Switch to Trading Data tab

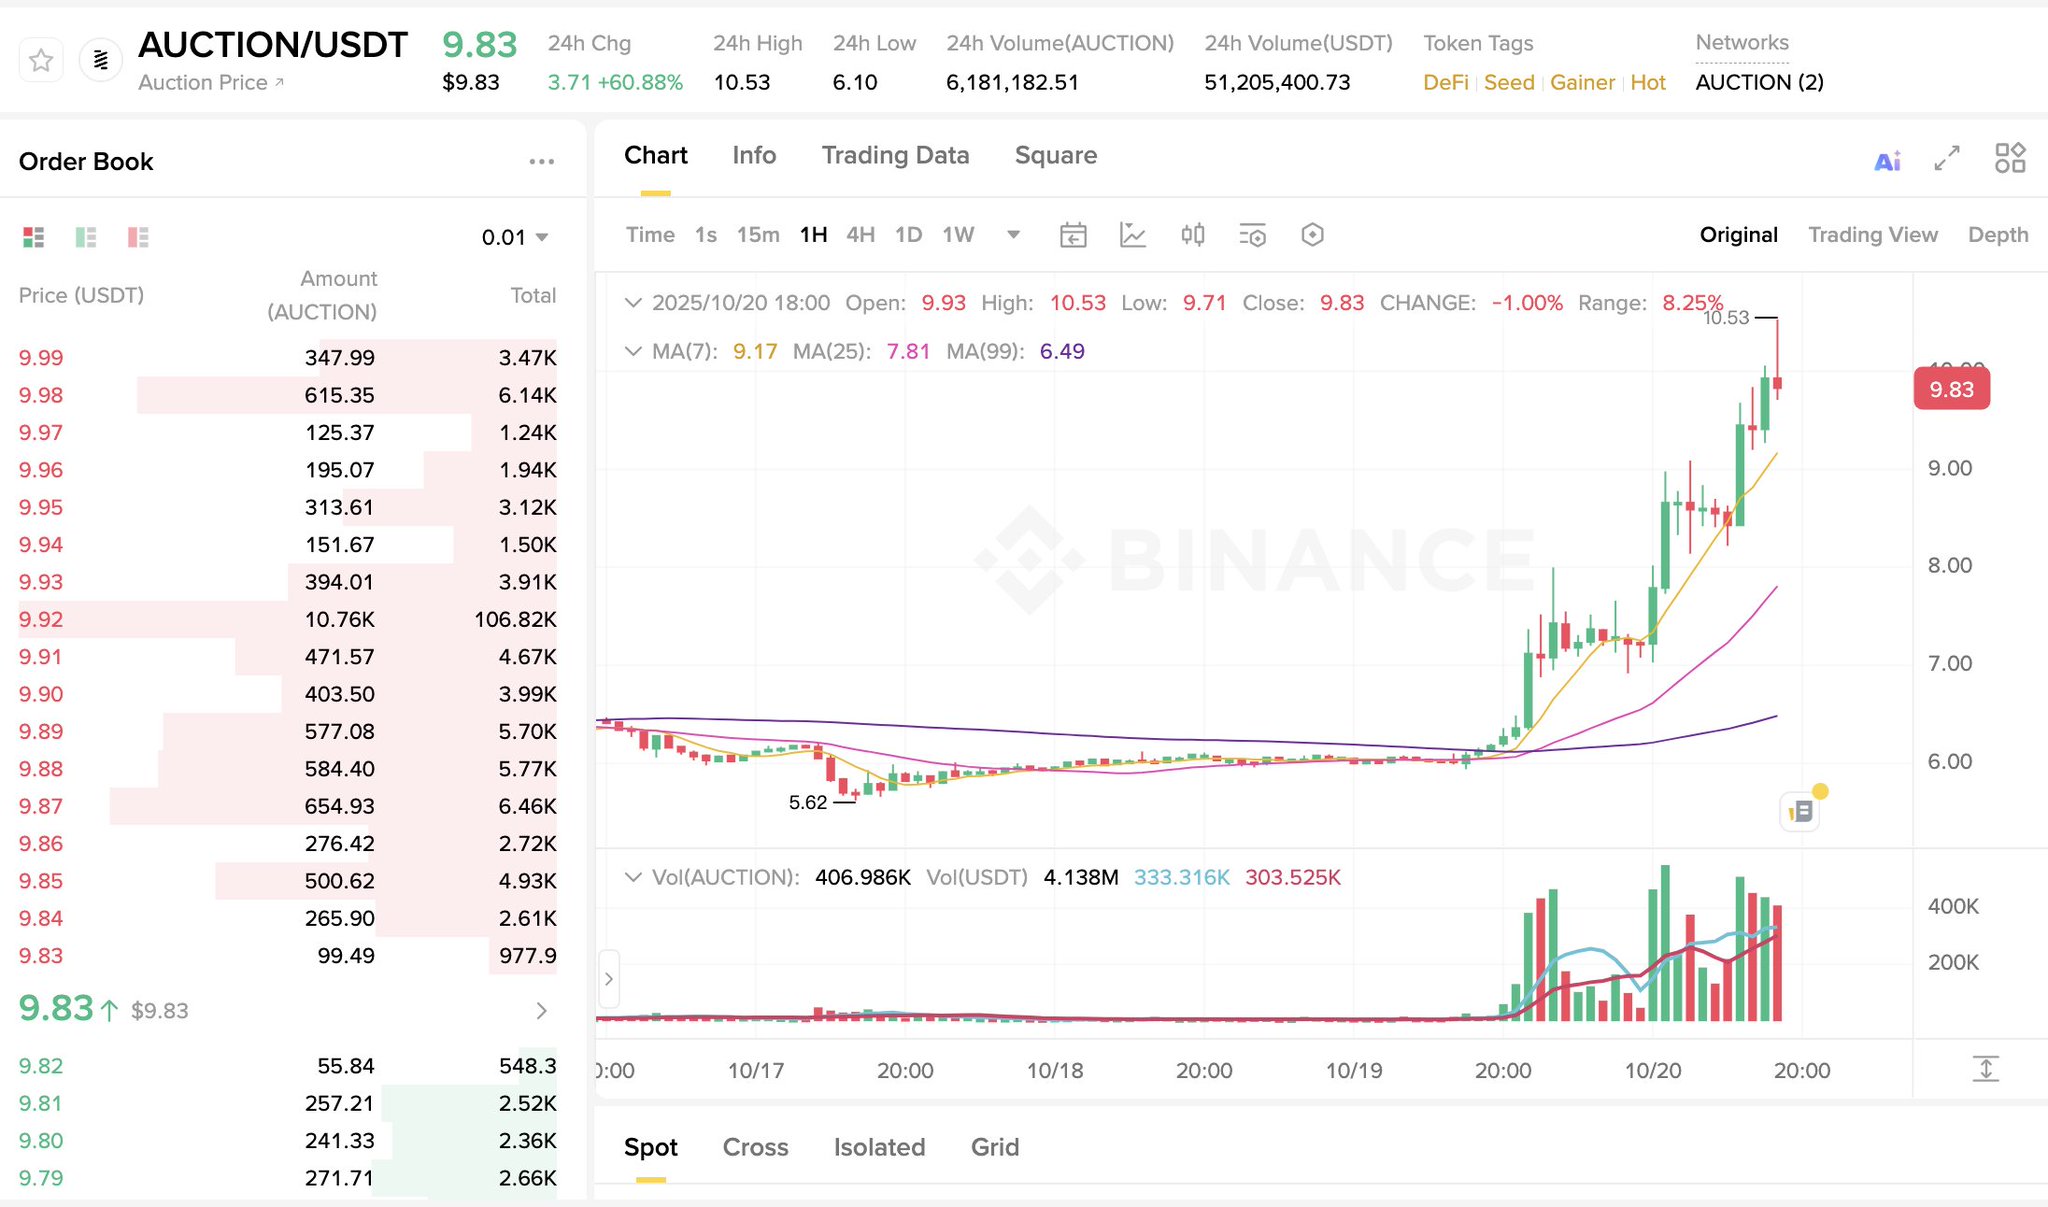click(895, 155)
